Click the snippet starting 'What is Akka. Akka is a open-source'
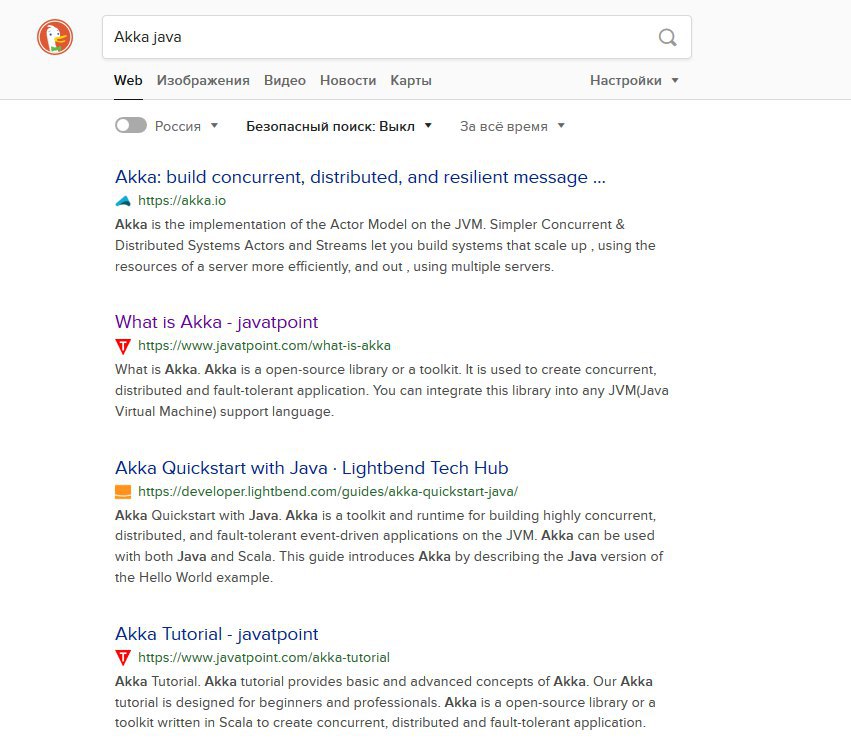Viewport: 851px width, 745px height. (392, 390)
